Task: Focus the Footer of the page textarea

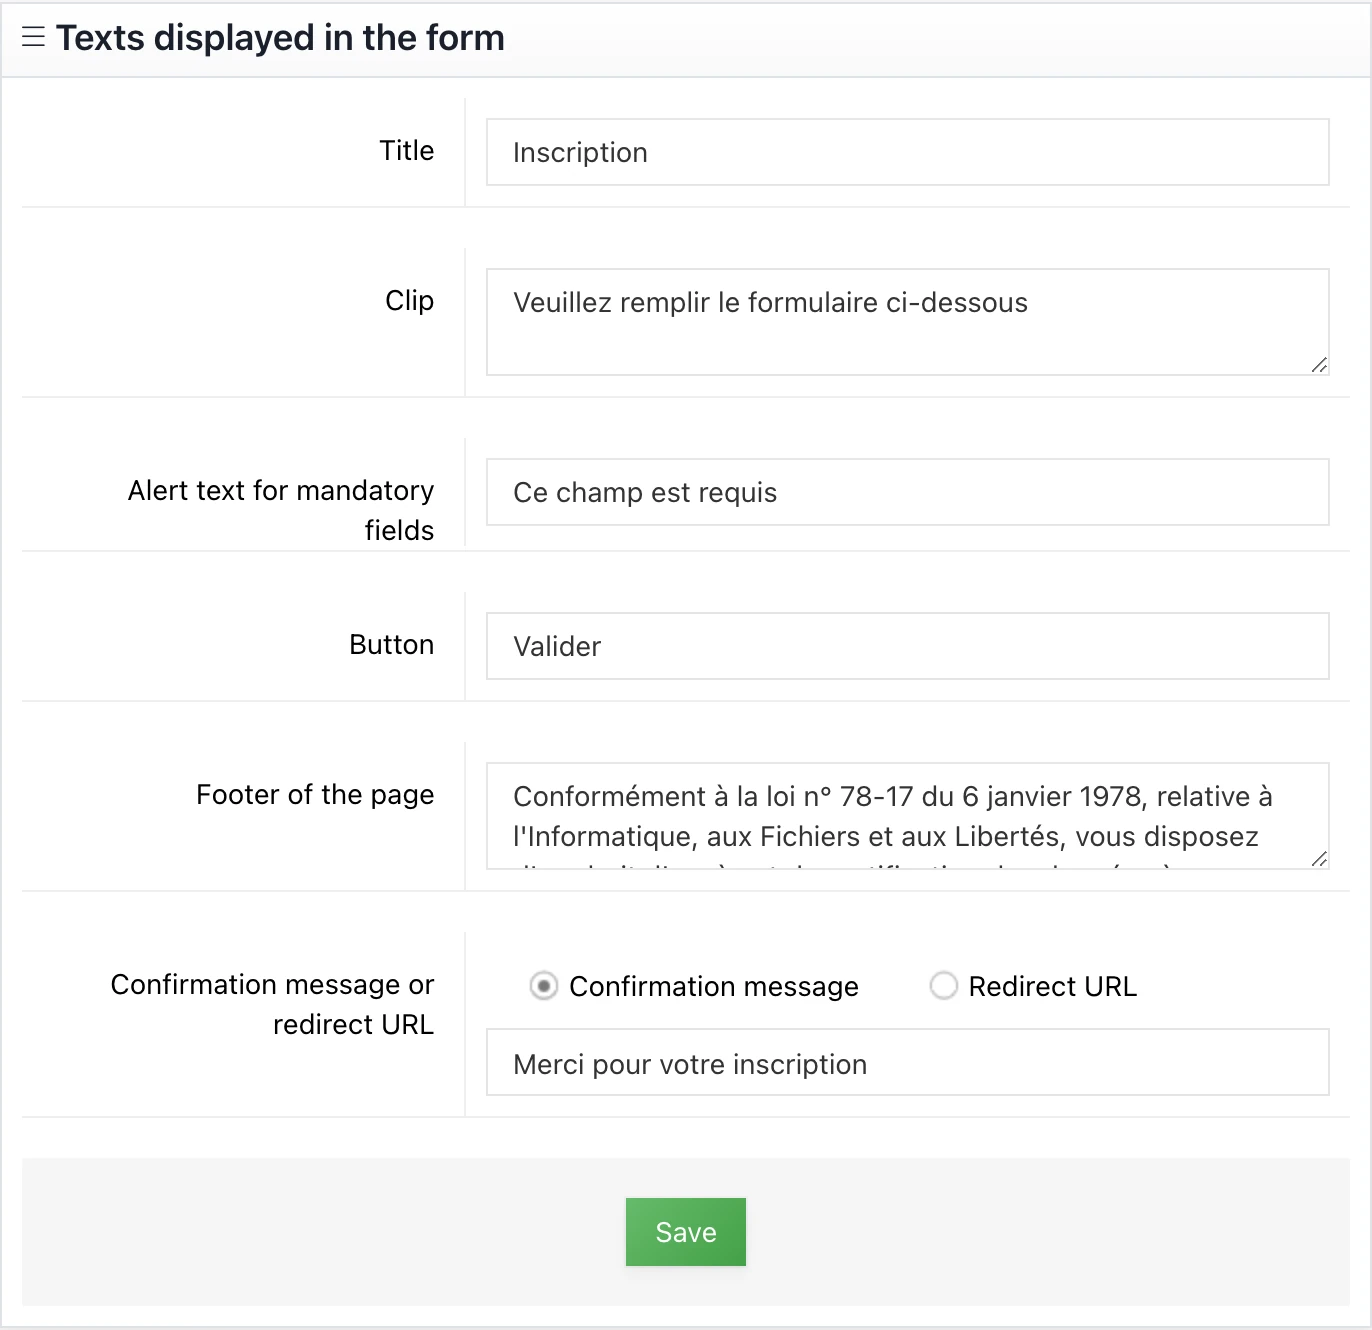Action: coord(907,816)
